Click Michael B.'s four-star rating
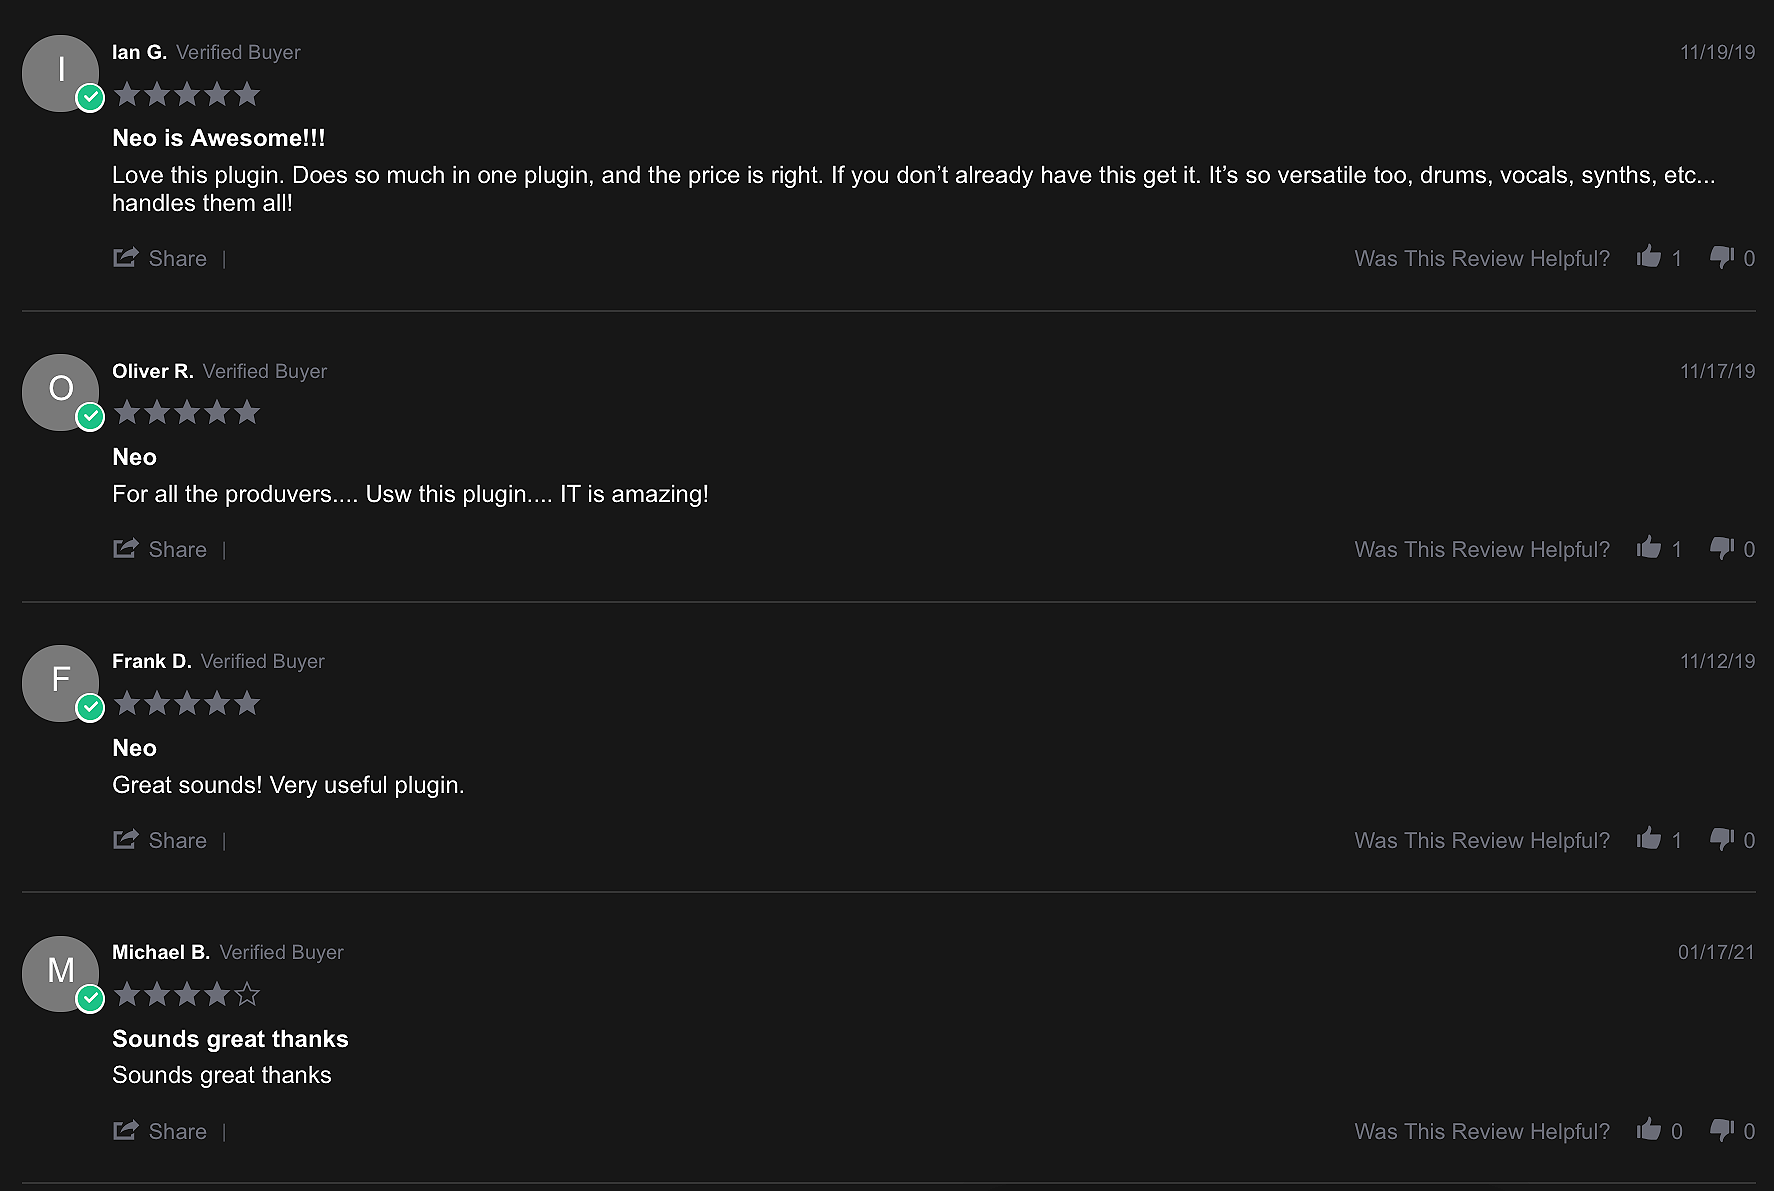 pos(187,994)
